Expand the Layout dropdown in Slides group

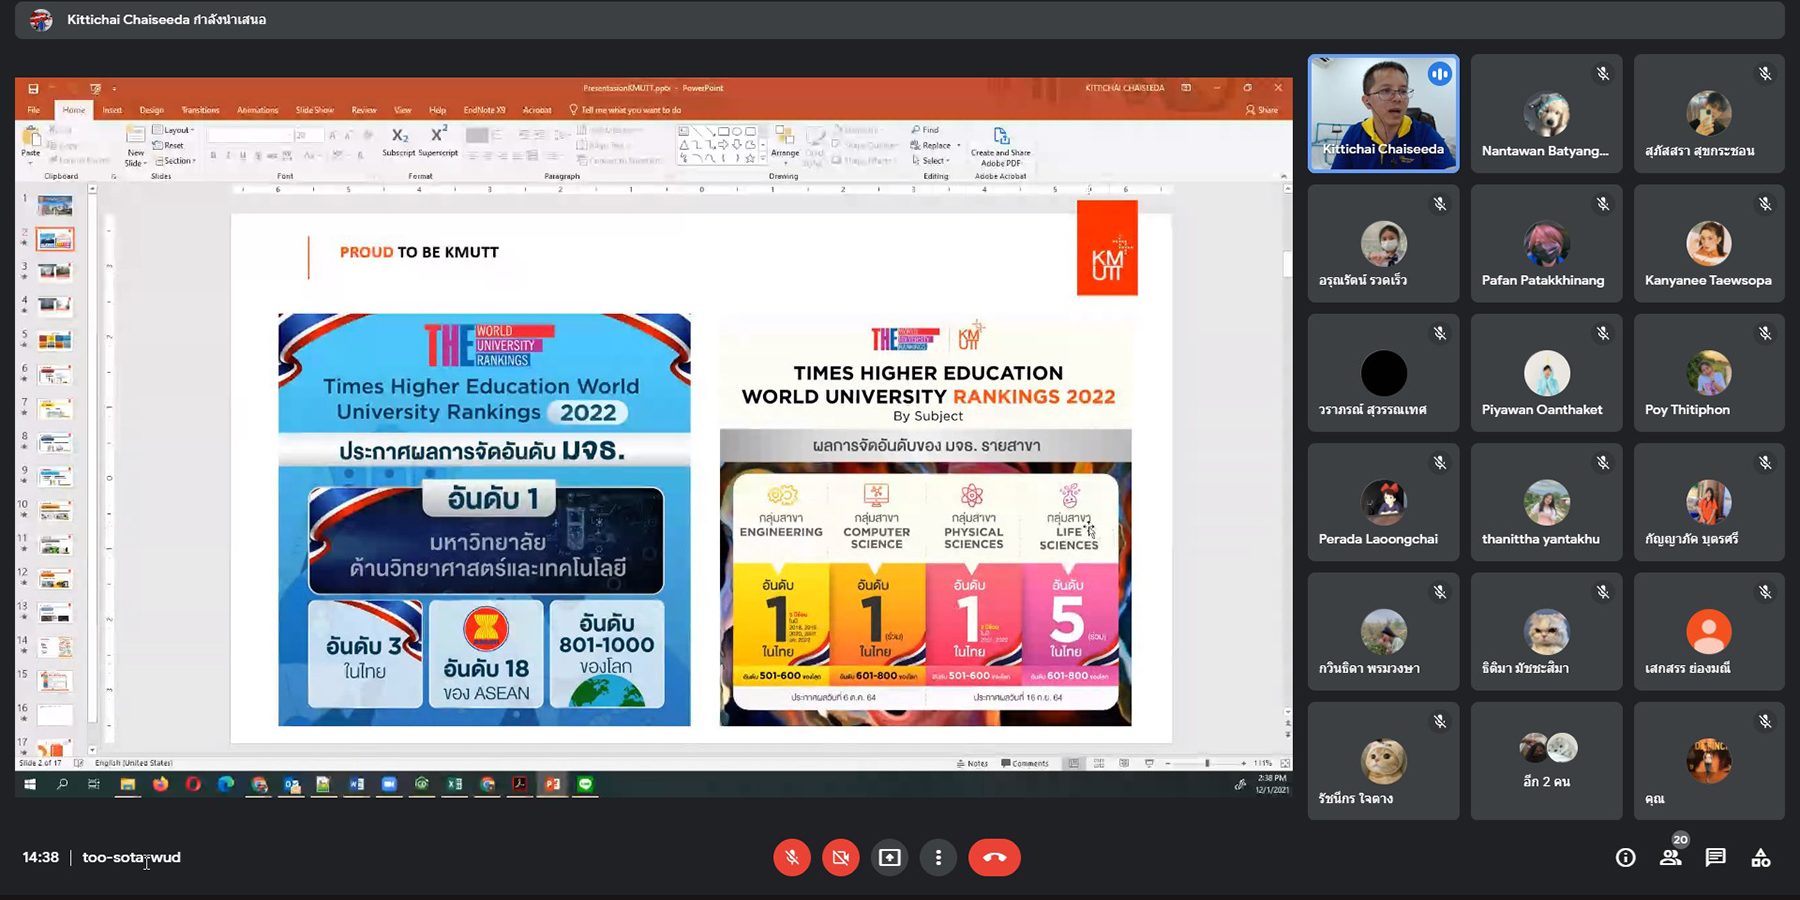(x=178, y=130)
